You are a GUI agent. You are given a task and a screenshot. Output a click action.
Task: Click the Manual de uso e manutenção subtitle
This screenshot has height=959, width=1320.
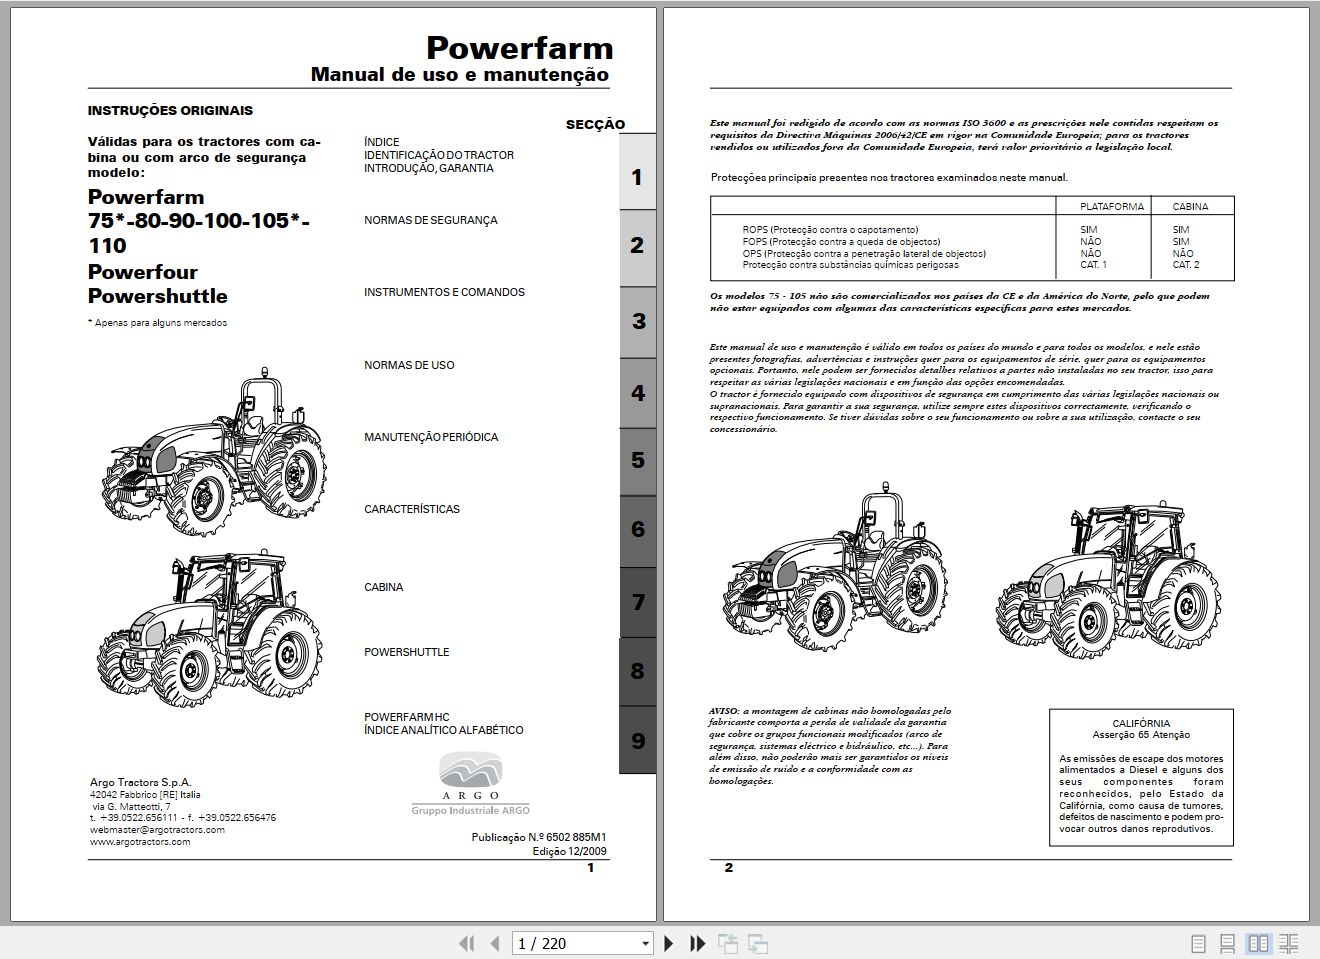[x=460, y=74]
